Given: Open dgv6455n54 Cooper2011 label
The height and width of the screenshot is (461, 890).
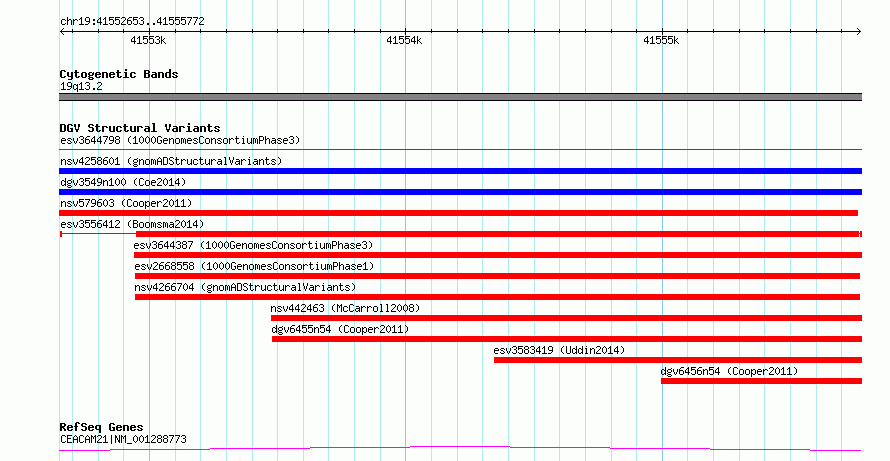Looking at the screenshot, I should pos(340,329).
